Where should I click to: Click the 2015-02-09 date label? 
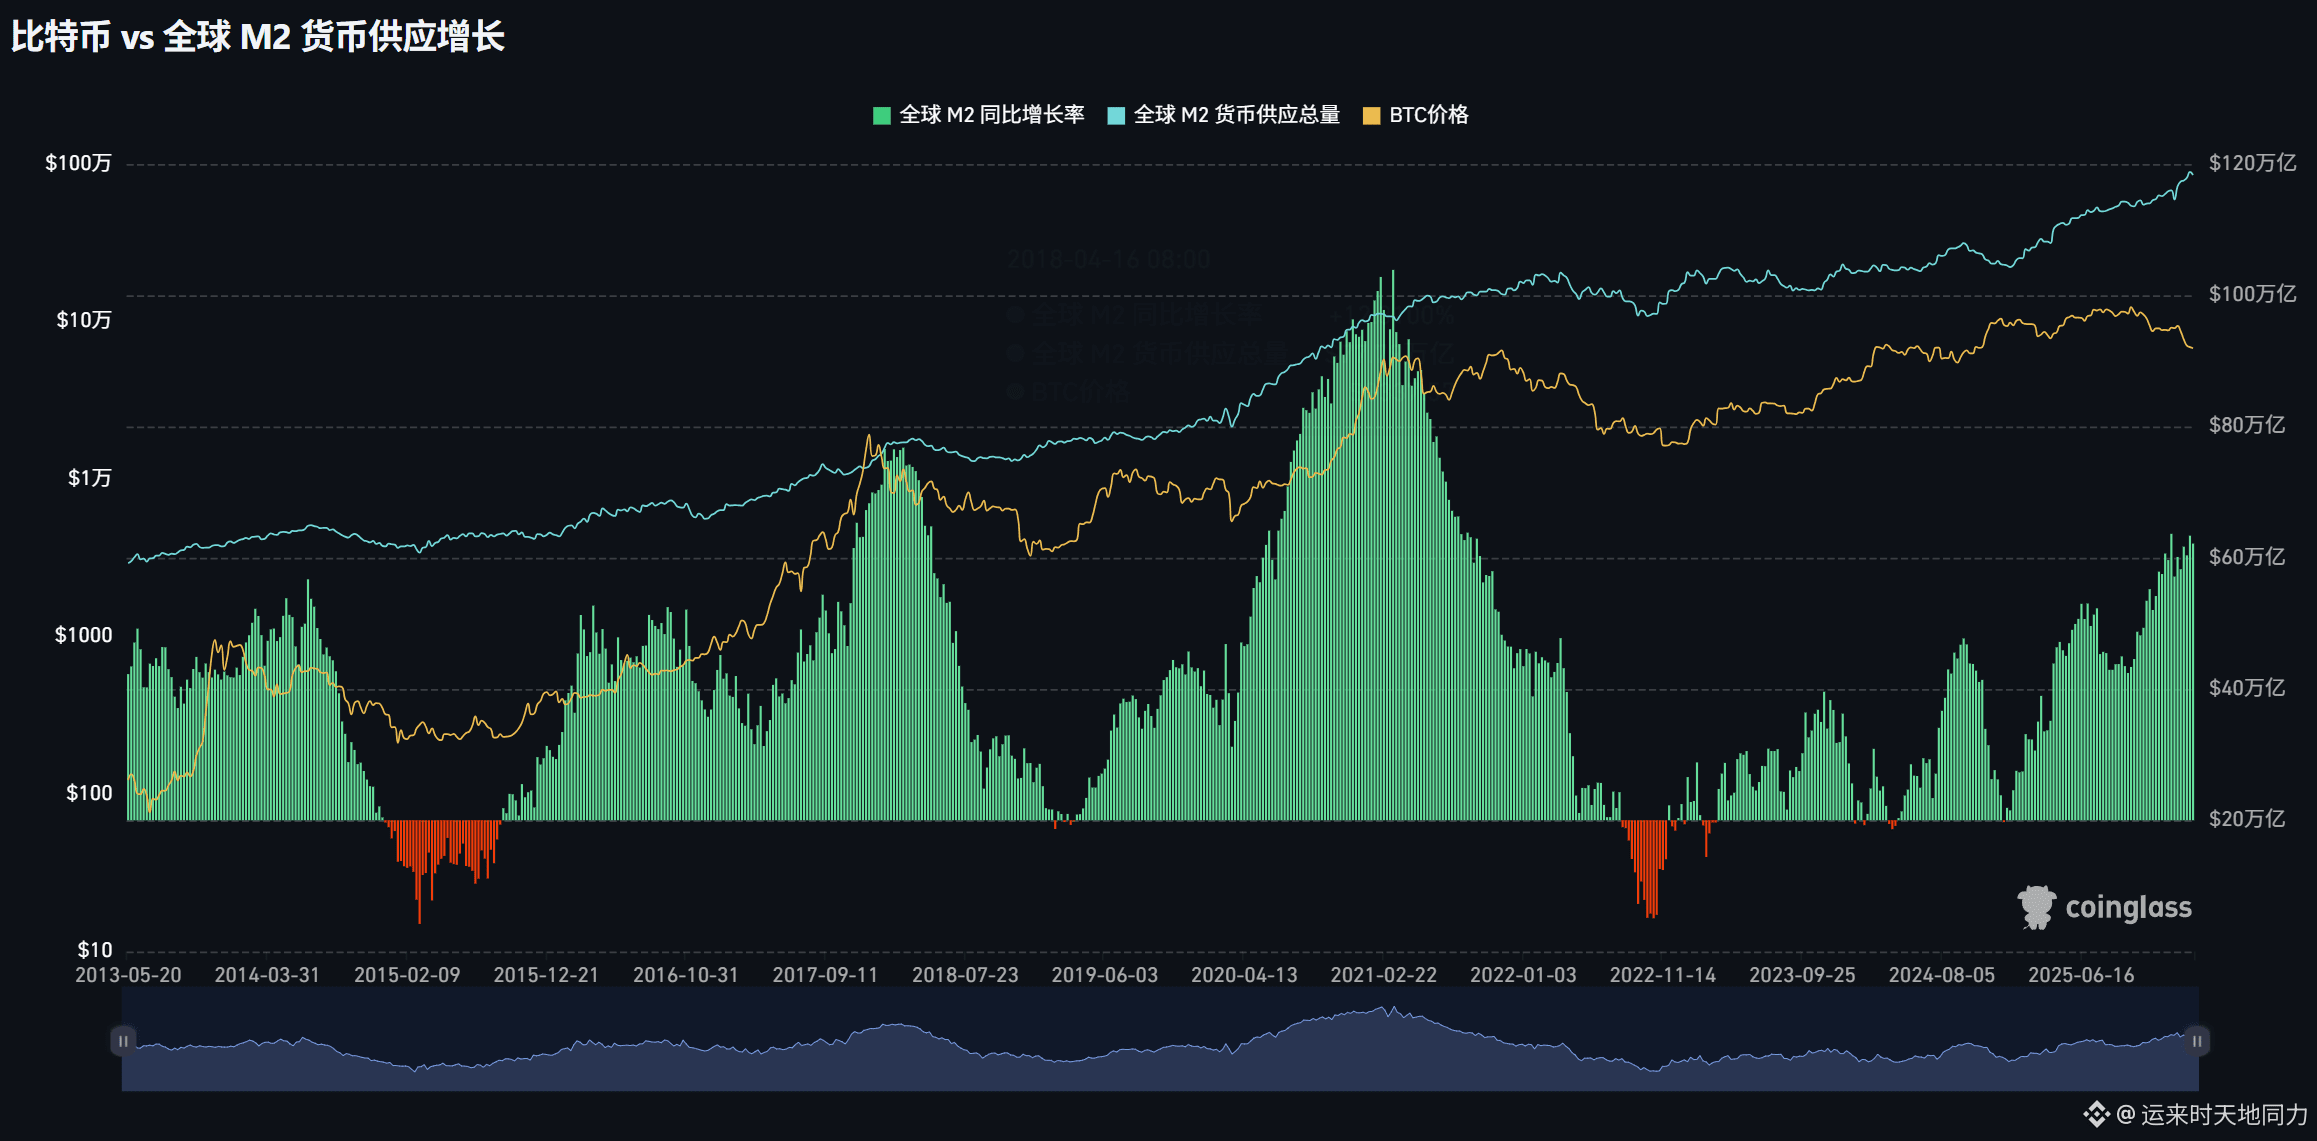(x=407, y=975)
